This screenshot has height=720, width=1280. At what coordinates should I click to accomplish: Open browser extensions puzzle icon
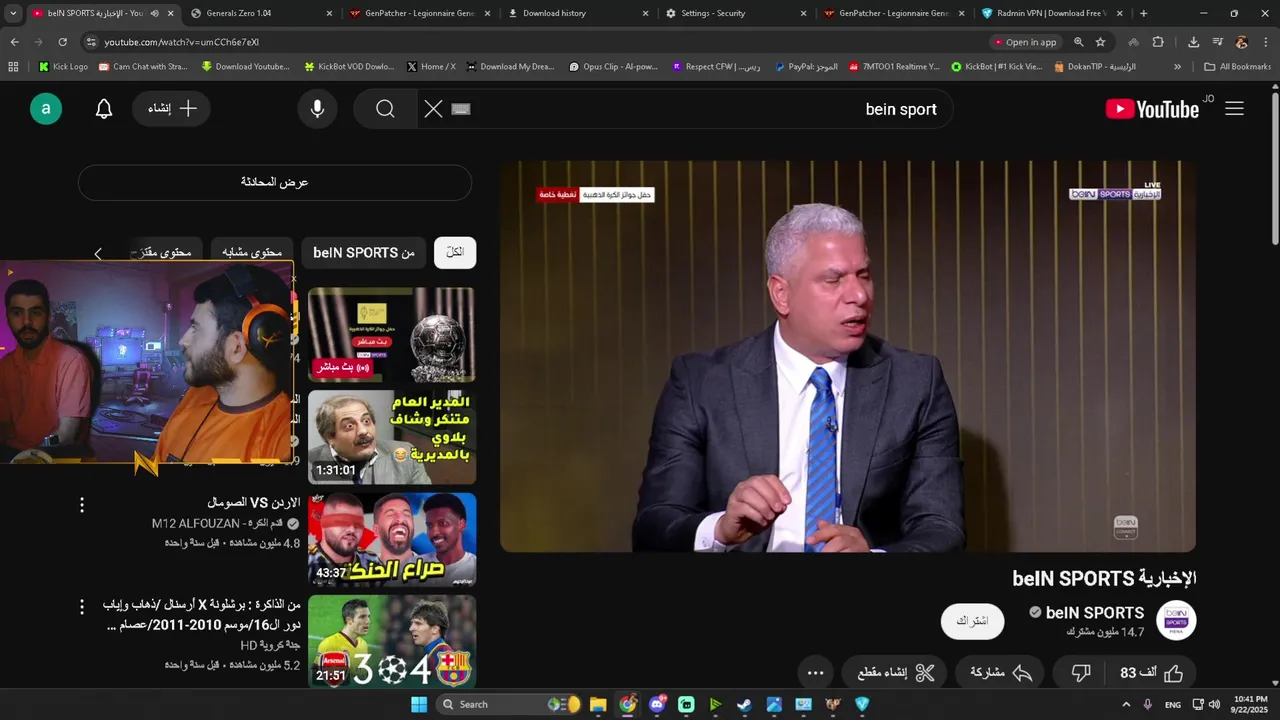[1158, 42]
